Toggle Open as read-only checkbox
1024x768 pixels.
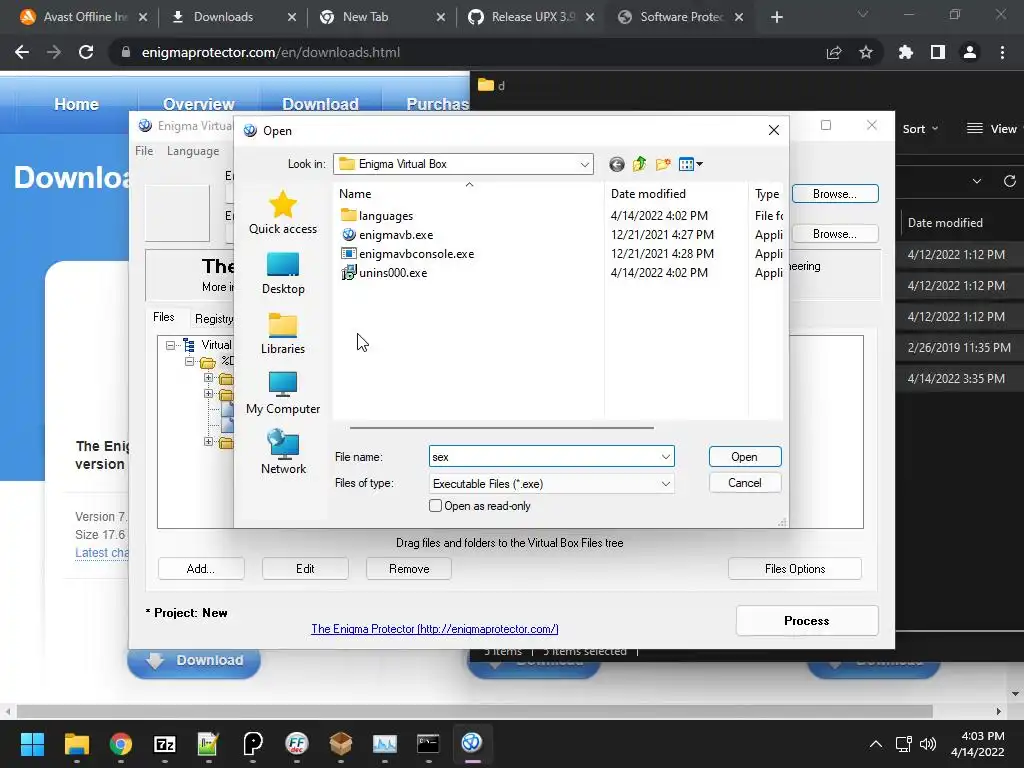point(435,505)
